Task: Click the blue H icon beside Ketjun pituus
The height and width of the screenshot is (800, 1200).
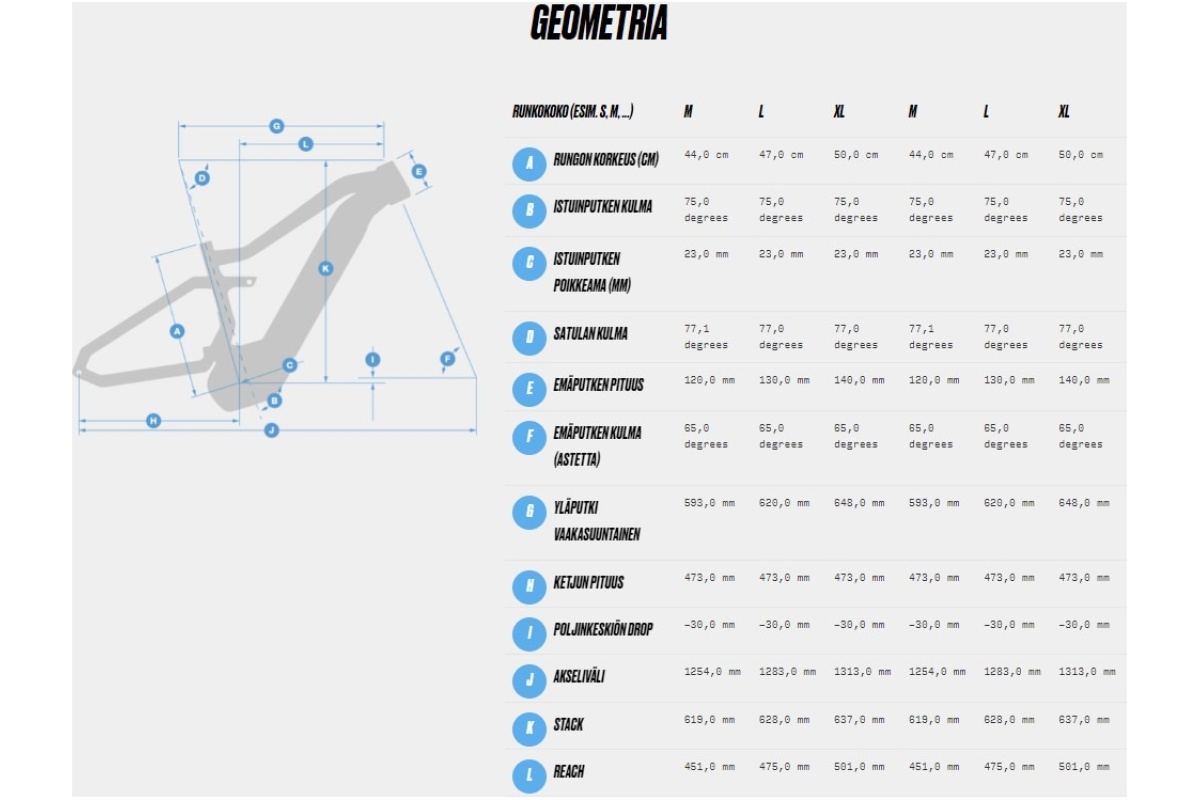Action: click(x=529, y=585)
